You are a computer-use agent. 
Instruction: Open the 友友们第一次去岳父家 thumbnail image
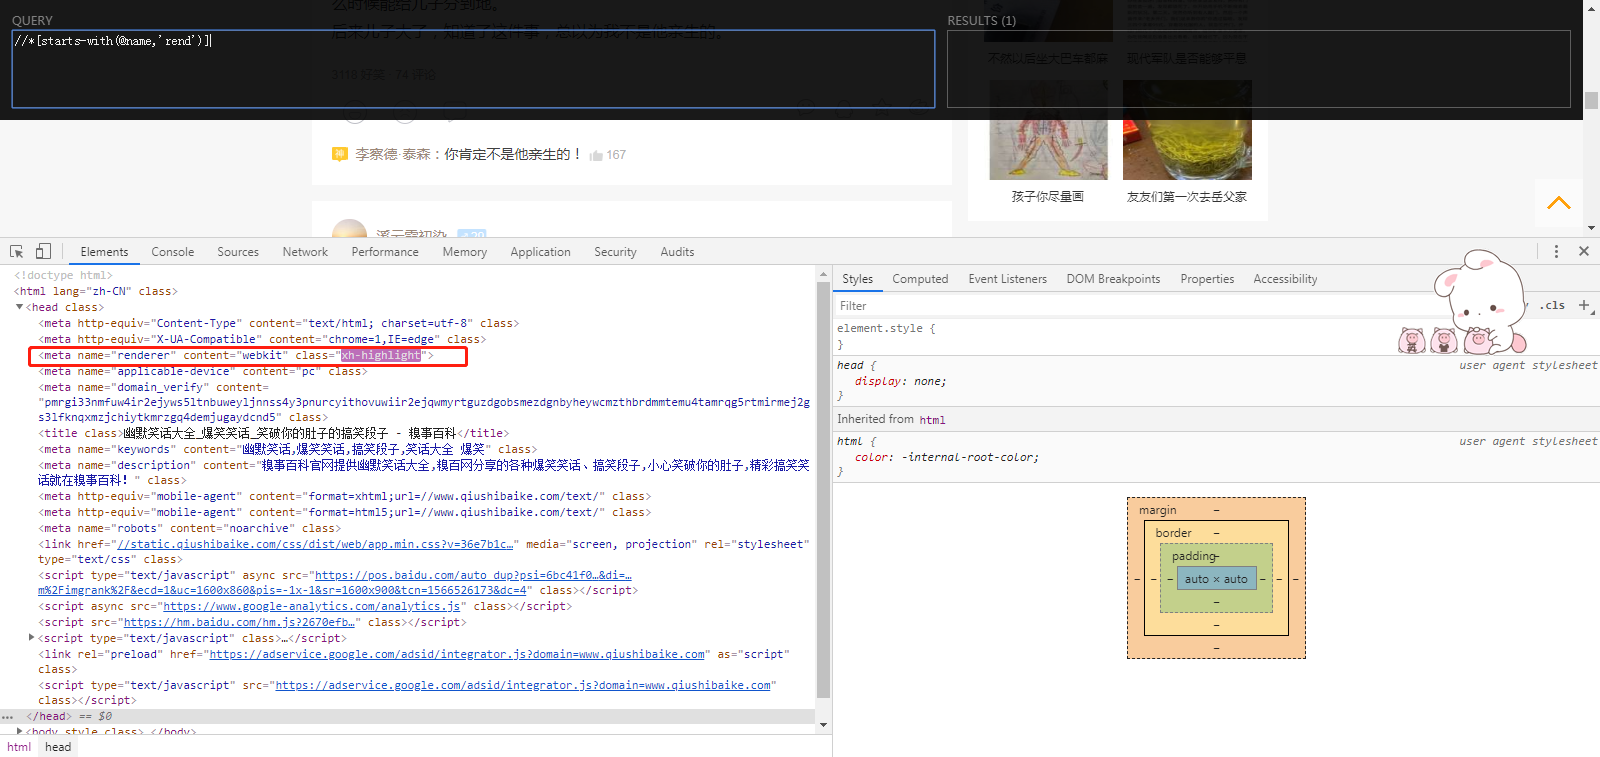click(1187, 130)
